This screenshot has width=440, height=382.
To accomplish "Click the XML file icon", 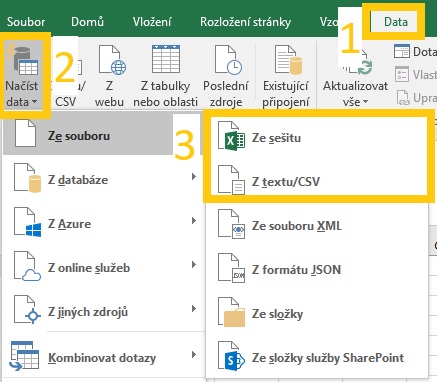I will click(231, 224).
